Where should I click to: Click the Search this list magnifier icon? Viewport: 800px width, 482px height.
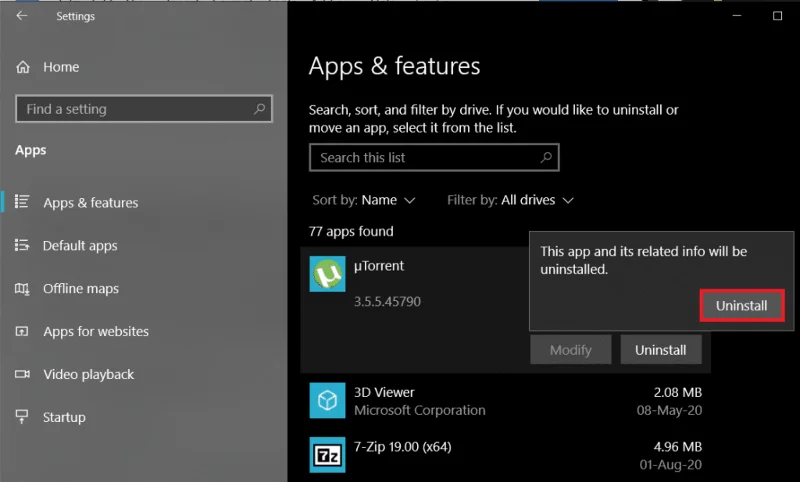click(546, 157)
